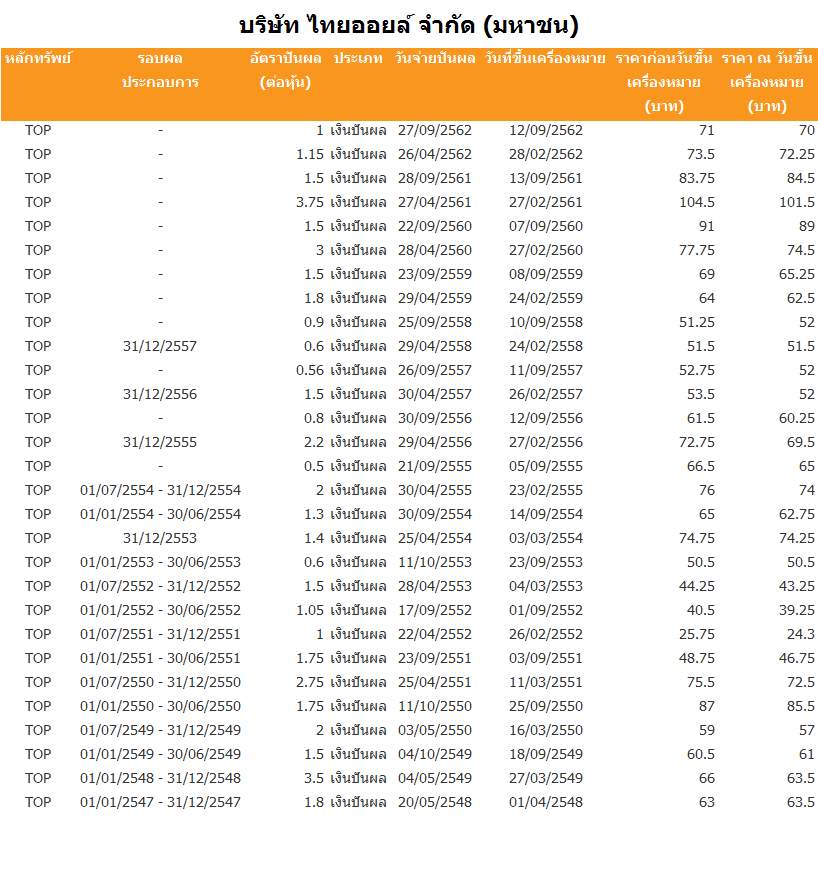818x889 pixels.
Task: Click period cell 31/12/2553
Action: (x=160, y=538)
